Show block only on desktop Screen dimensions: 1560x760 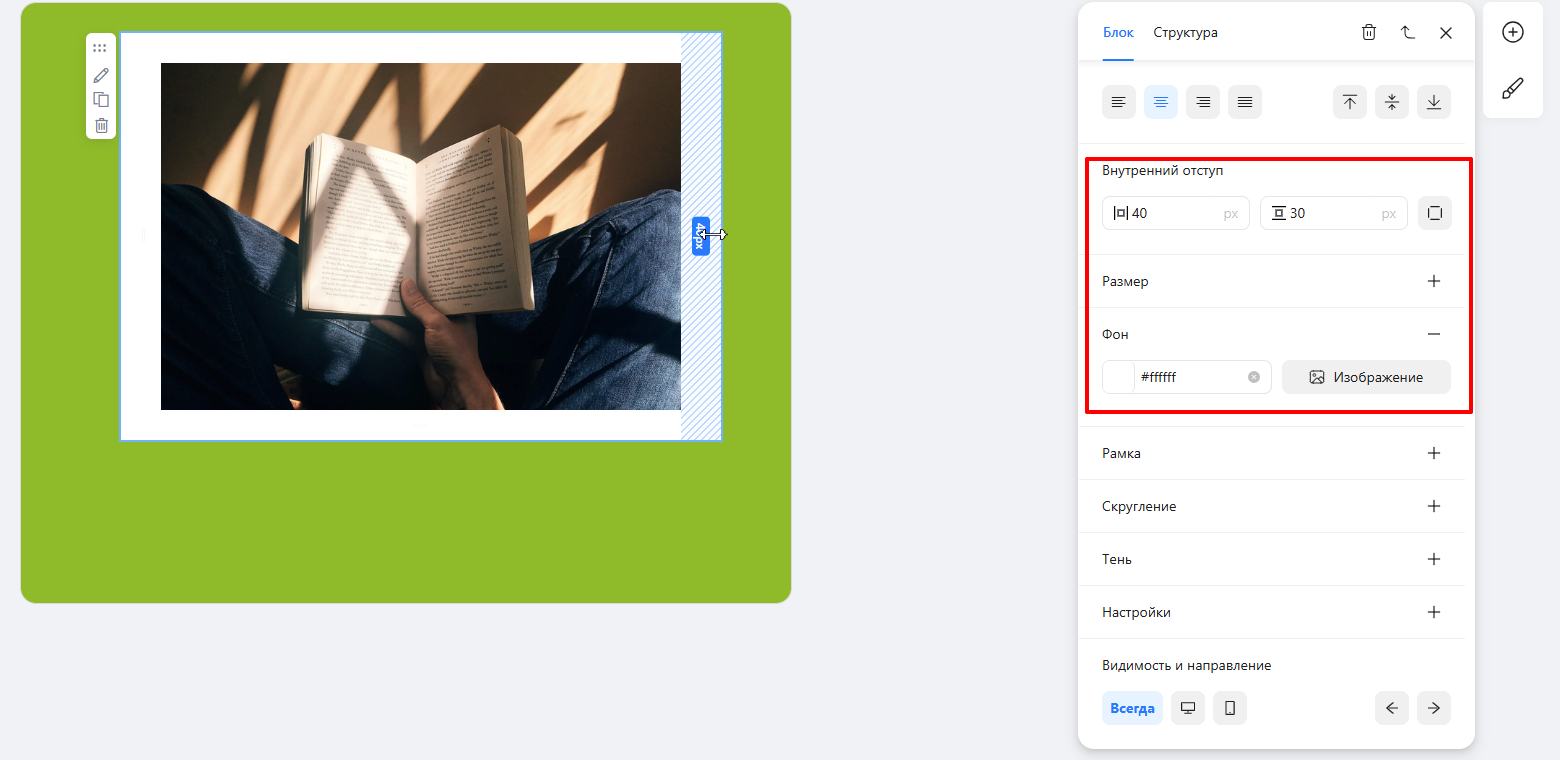pos(1188,708)
